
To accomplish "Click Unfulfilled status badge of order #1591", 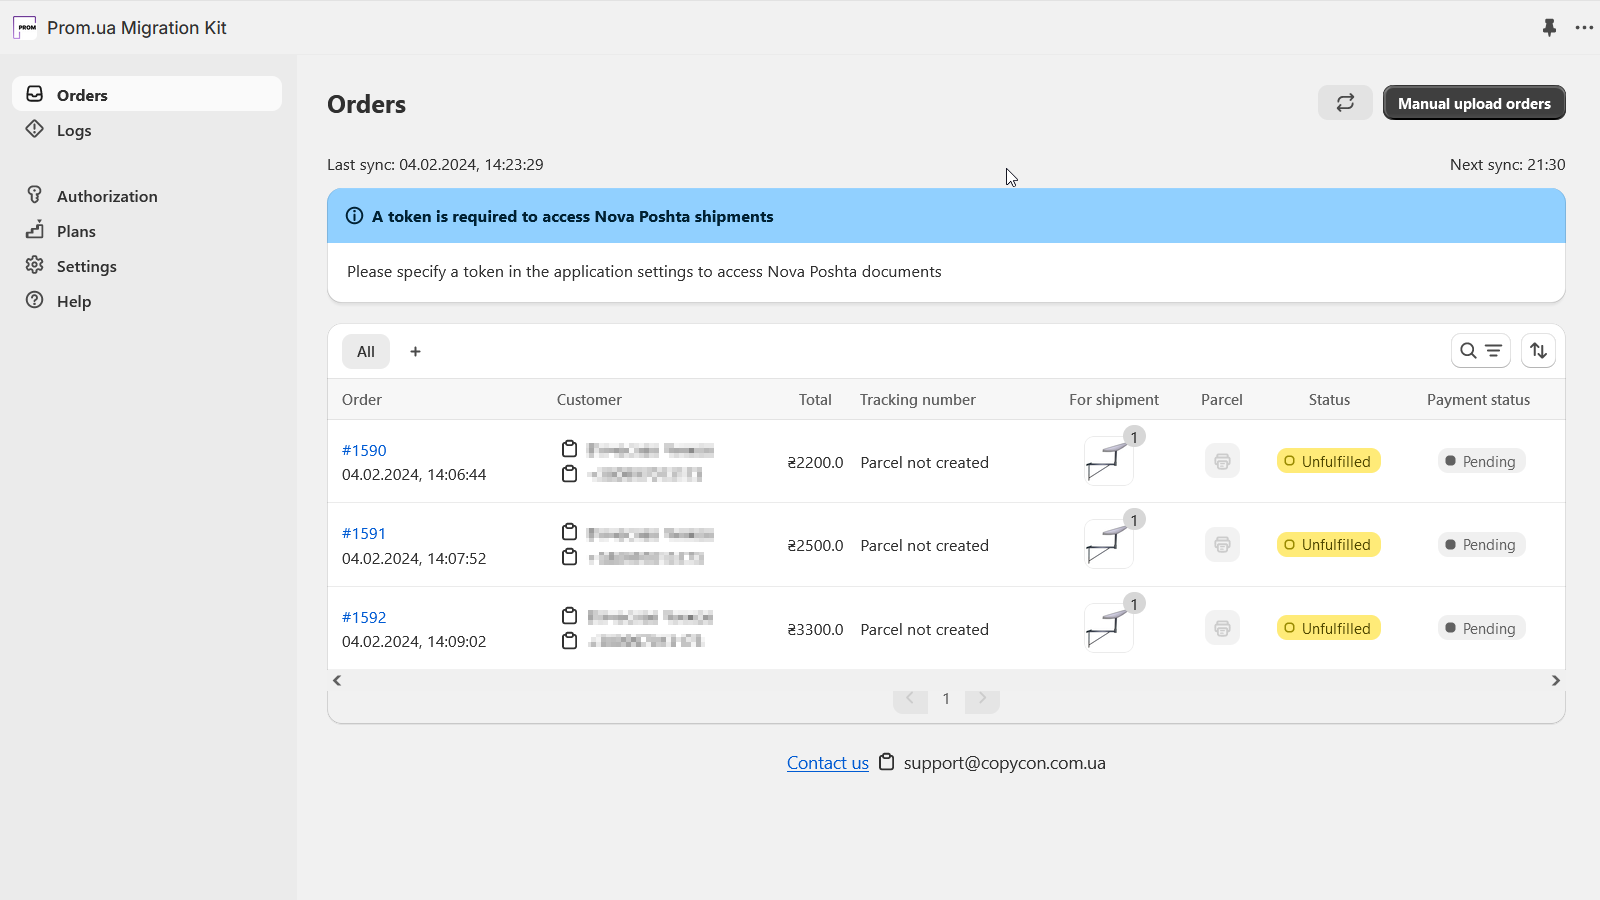I will tap(1328, 544).
